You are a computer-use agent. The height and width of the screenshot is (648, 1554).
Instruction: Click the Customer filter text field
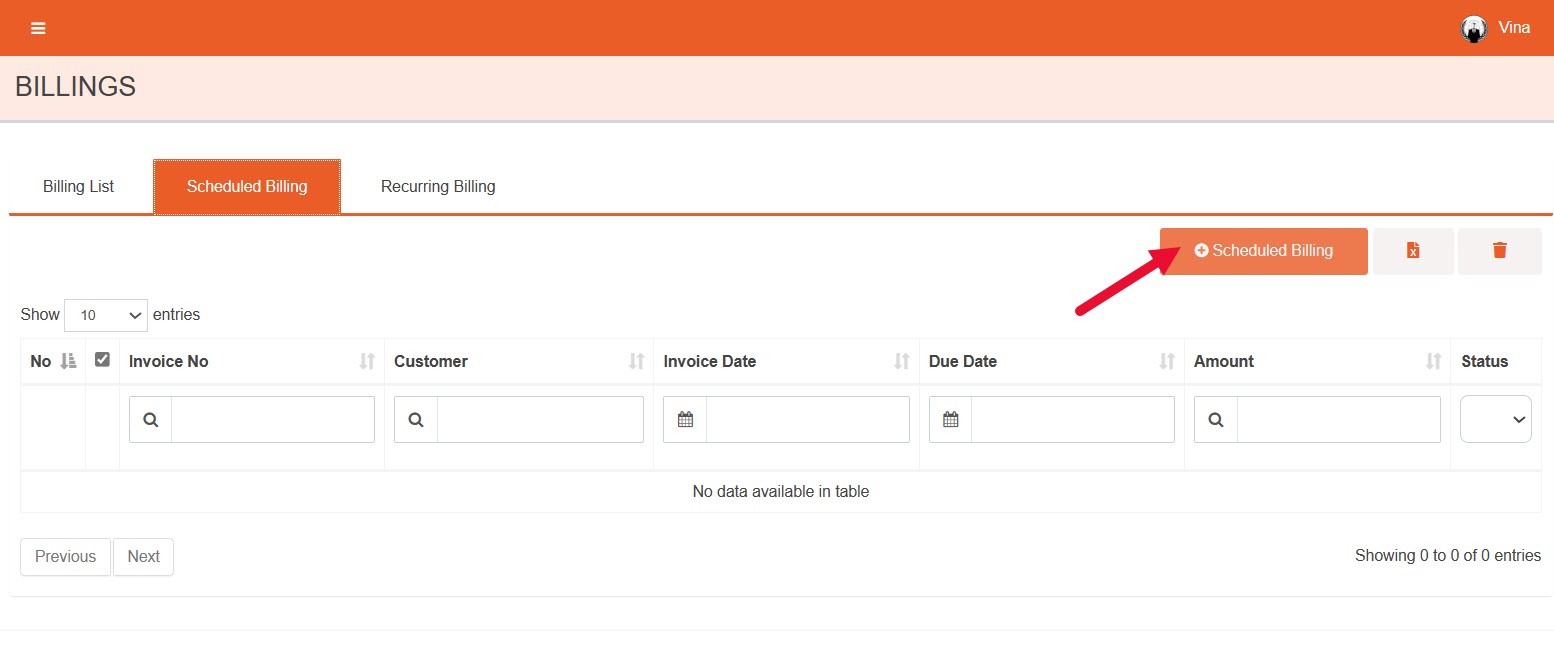(540, 420)
